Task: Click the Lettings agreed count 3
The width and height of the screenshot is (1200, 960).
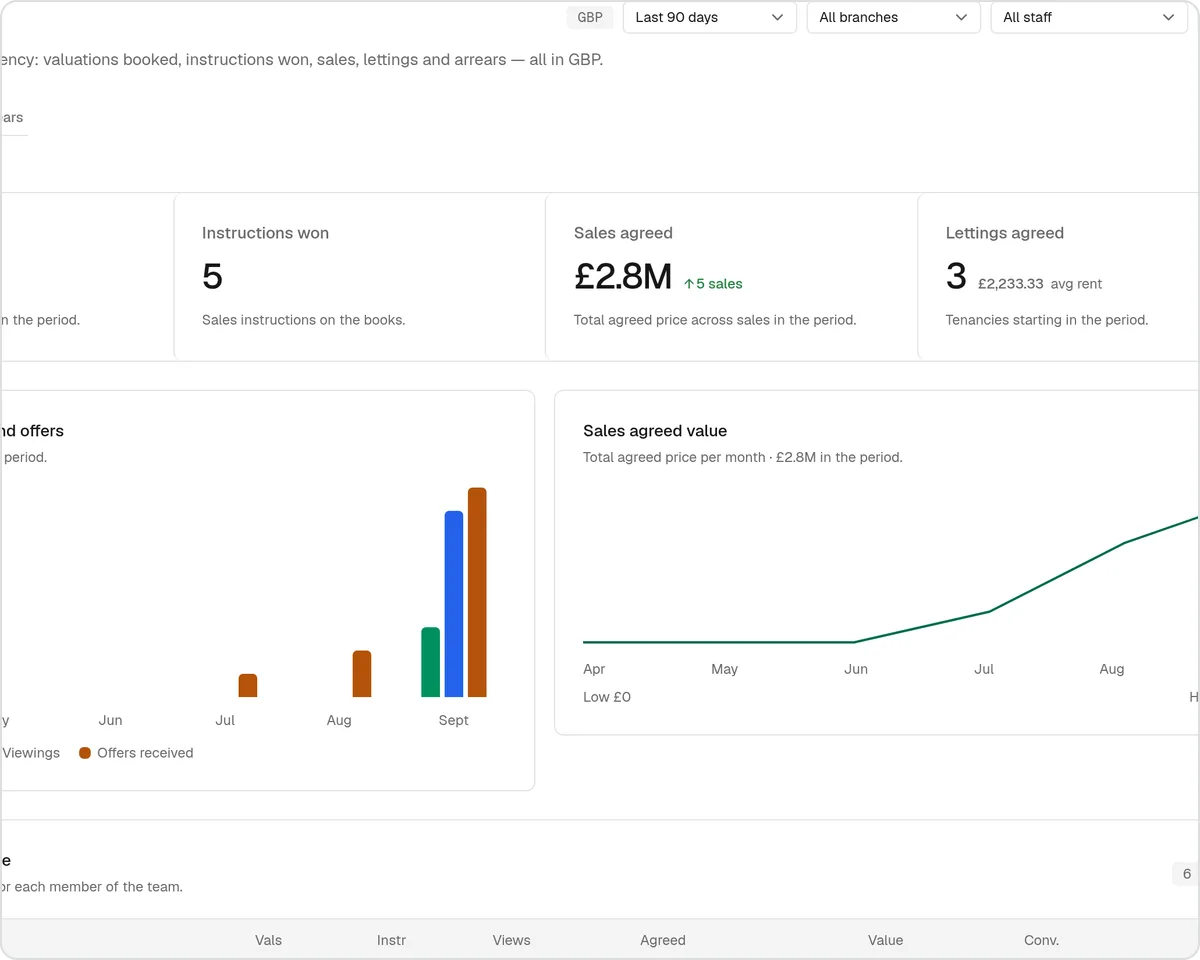Action: [956, 277]
